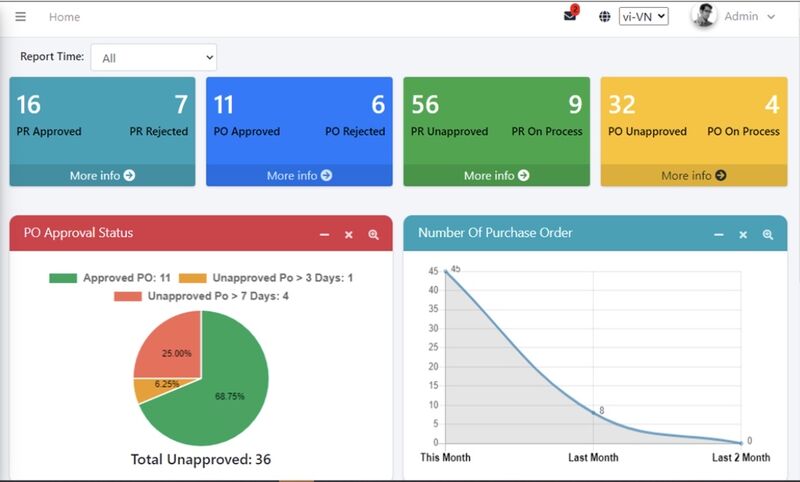Click the globe language icon
Screen dimensions: 800x482
[605, 17]
